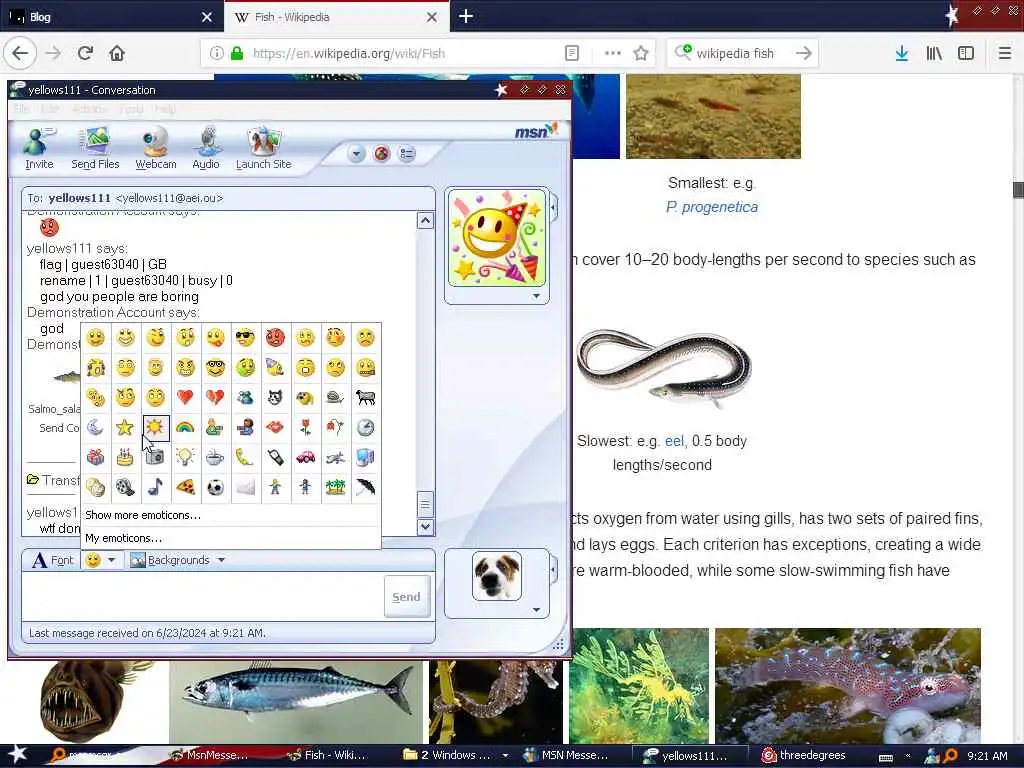The height and width of the screenshot is (768, 1024).
Task: Pick the pizza slice emoticon
Action: coord(185,487)
